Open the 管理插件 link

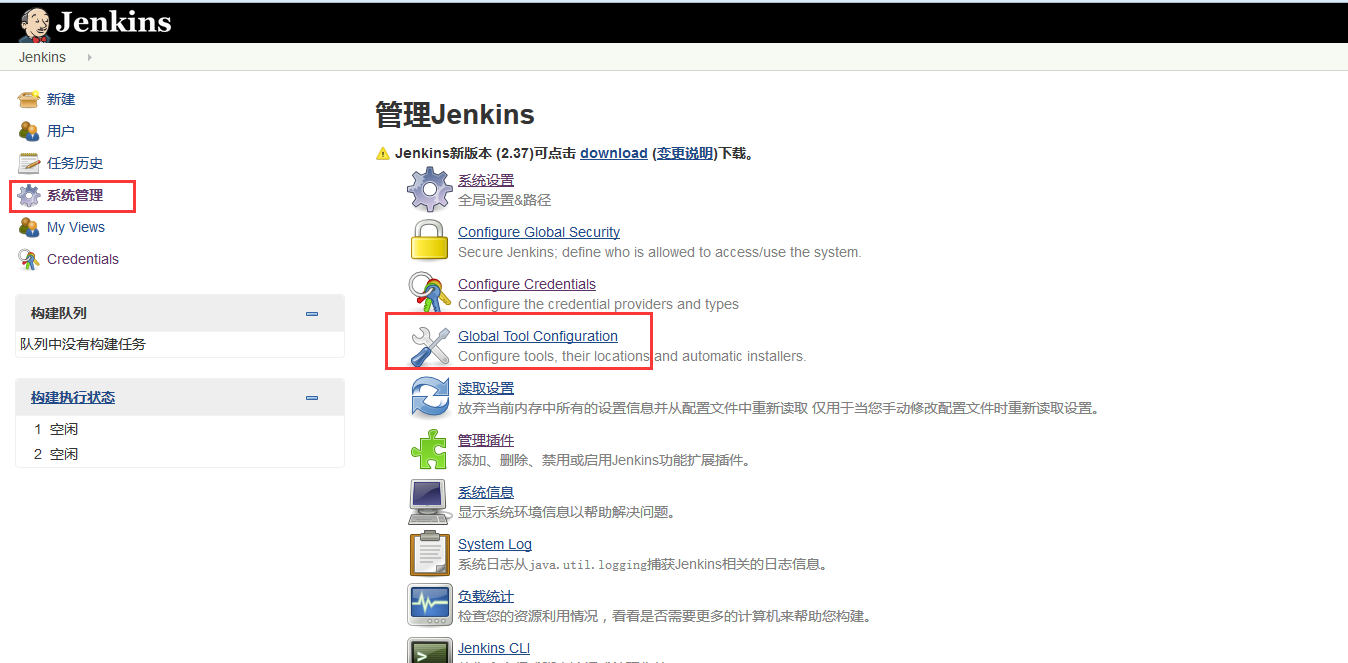[486, 440]
